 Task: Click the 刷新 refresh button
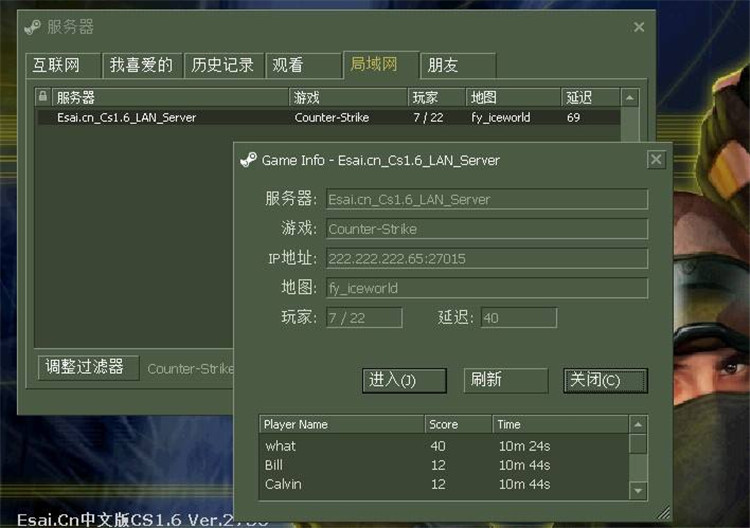coord(506,380)
